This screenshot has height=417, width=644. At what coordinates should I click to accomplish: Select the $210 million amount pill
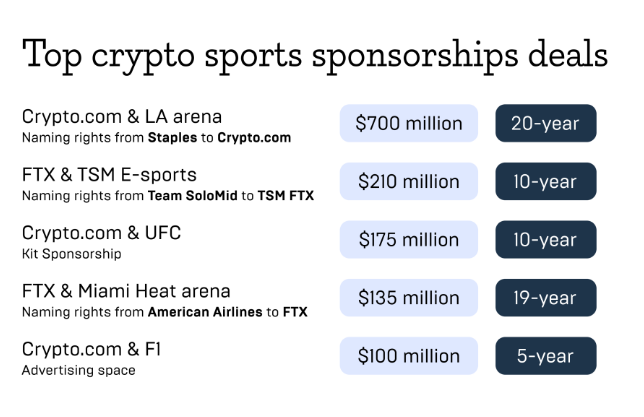tap(409, 182)
